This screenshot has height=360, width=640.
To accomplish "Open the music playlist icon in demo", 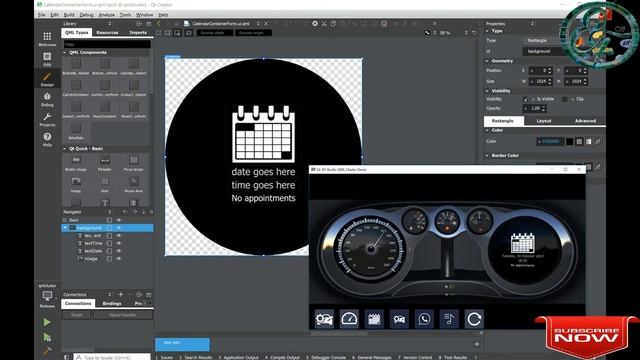I will [x=449, y=319].
